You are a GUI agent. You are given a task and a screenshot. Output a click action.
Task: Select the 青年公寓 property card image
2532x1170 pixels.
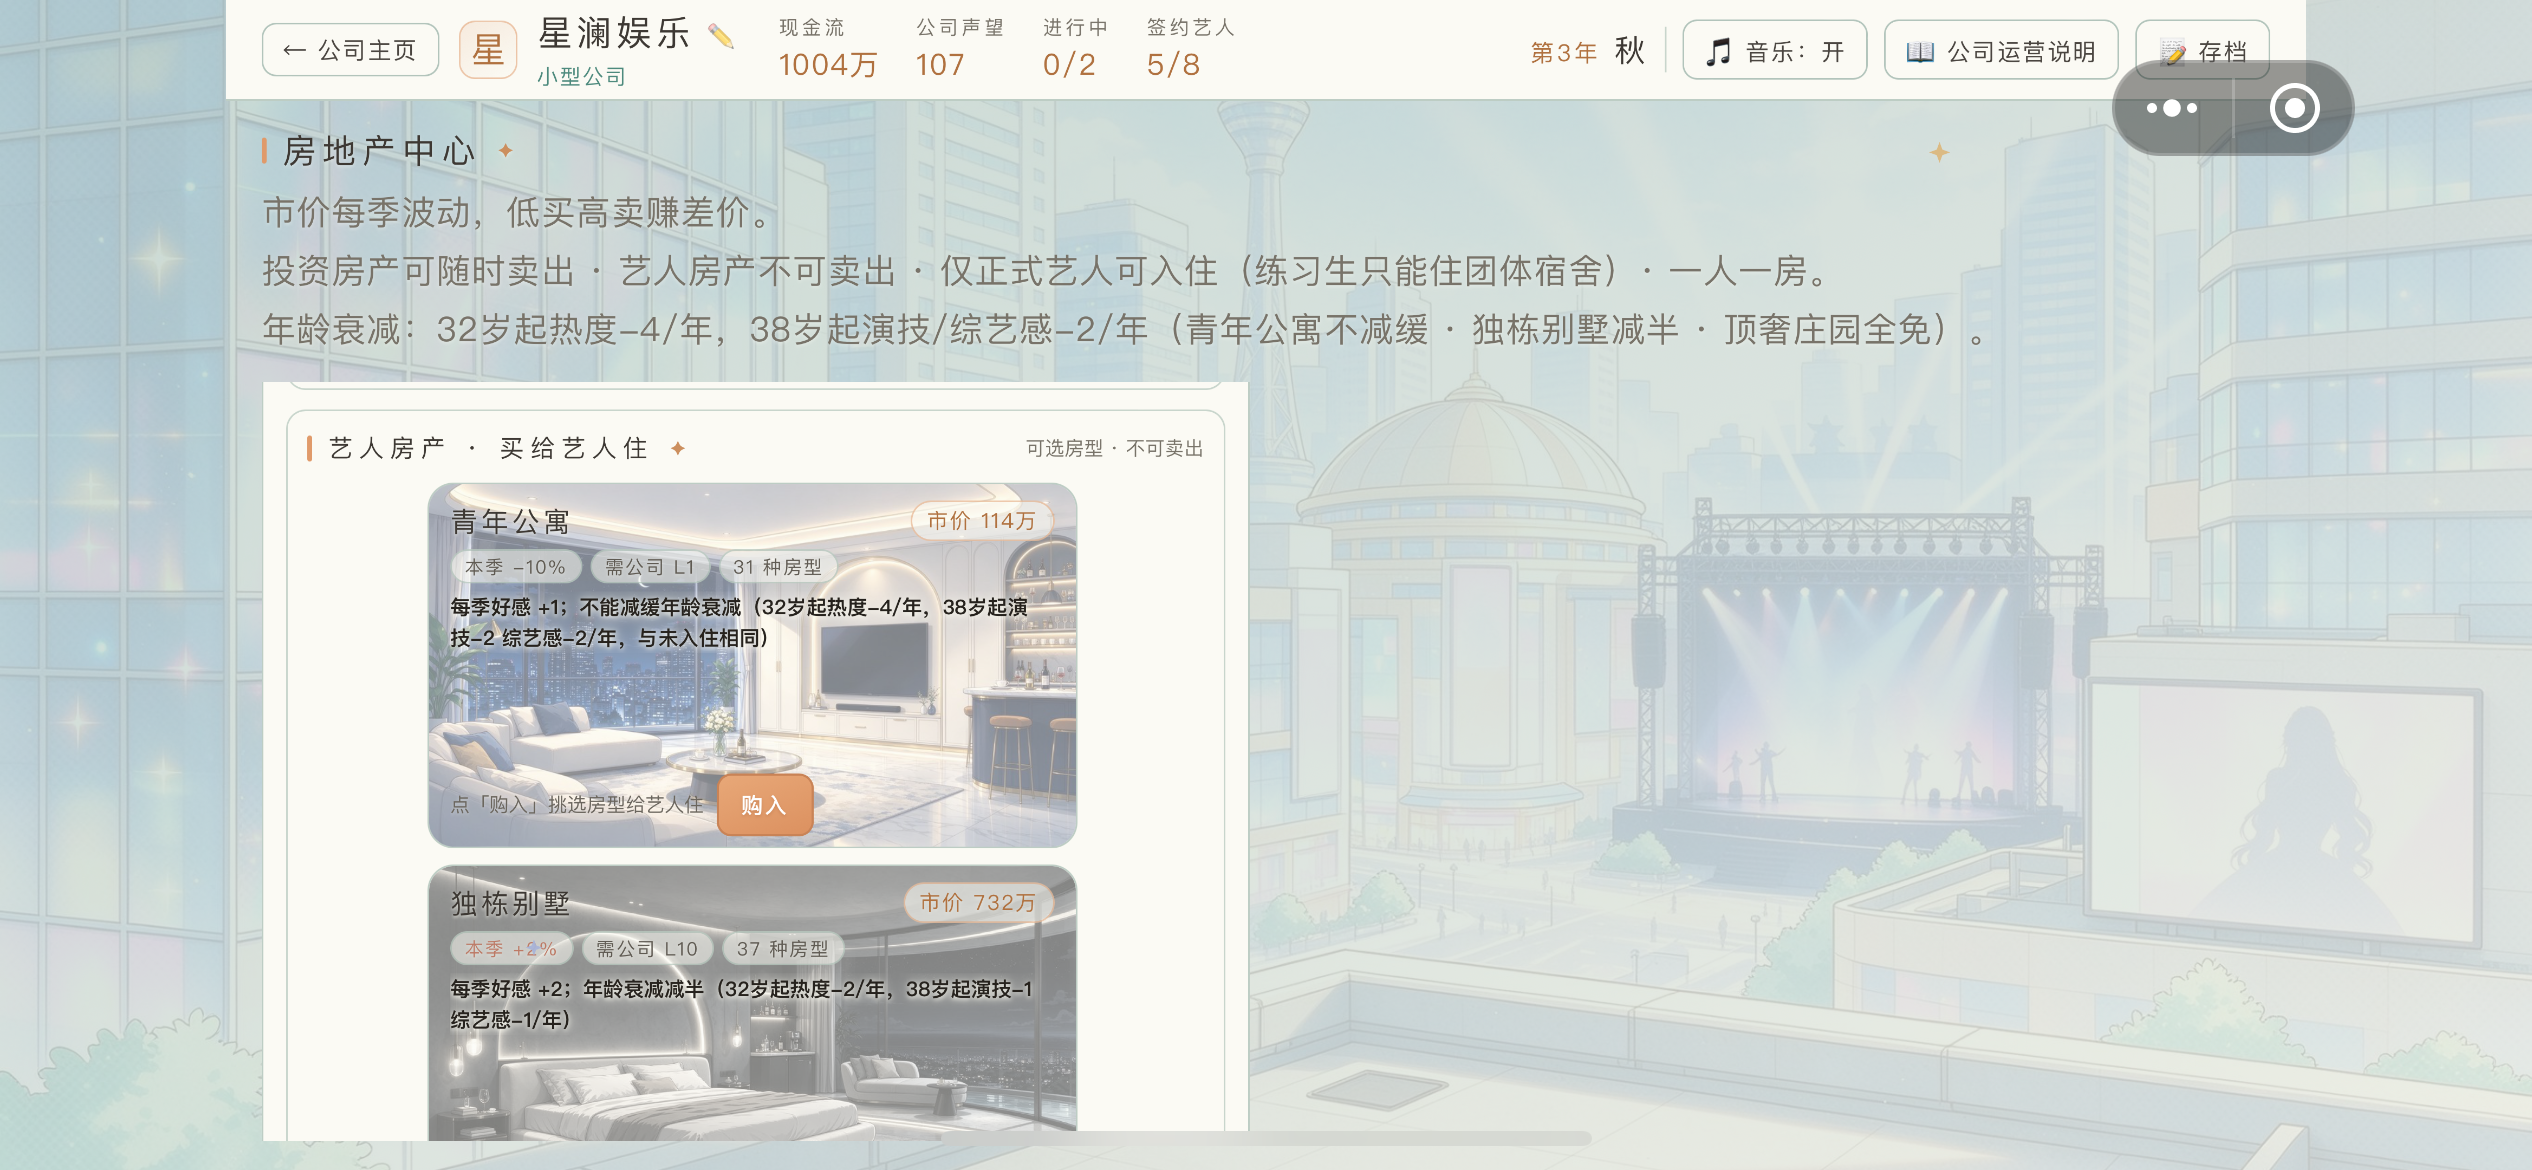752,665
